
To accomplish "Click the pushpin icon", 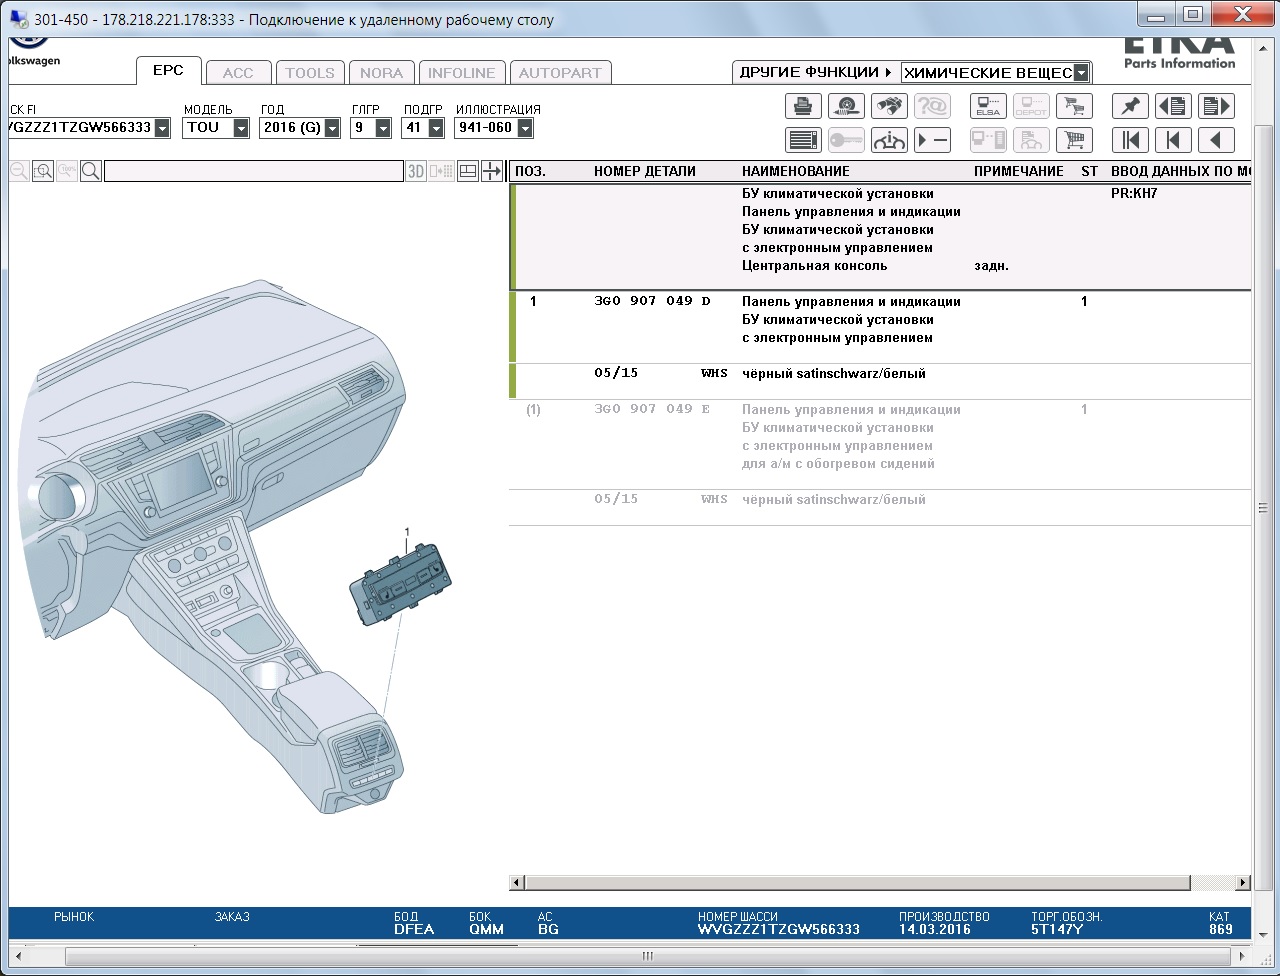I will 1130,106.
